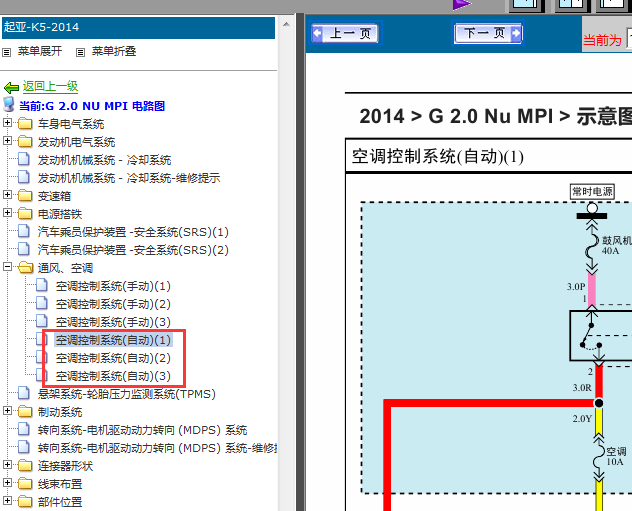Click the folder icon of 电源搭铁
Image resolution: width=632 pixels, height=511 pixels.
click(25, 213)
